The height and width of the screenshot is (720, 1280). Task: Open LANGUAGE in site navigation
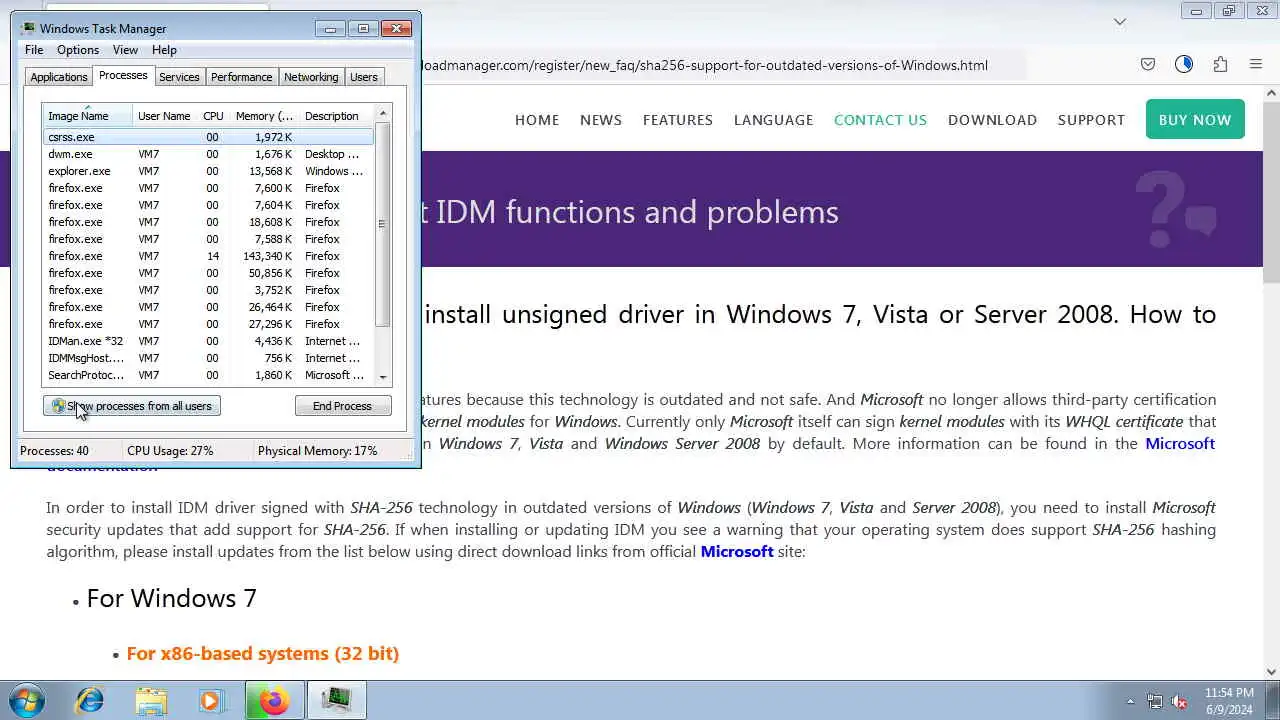[x=773, y=120]
